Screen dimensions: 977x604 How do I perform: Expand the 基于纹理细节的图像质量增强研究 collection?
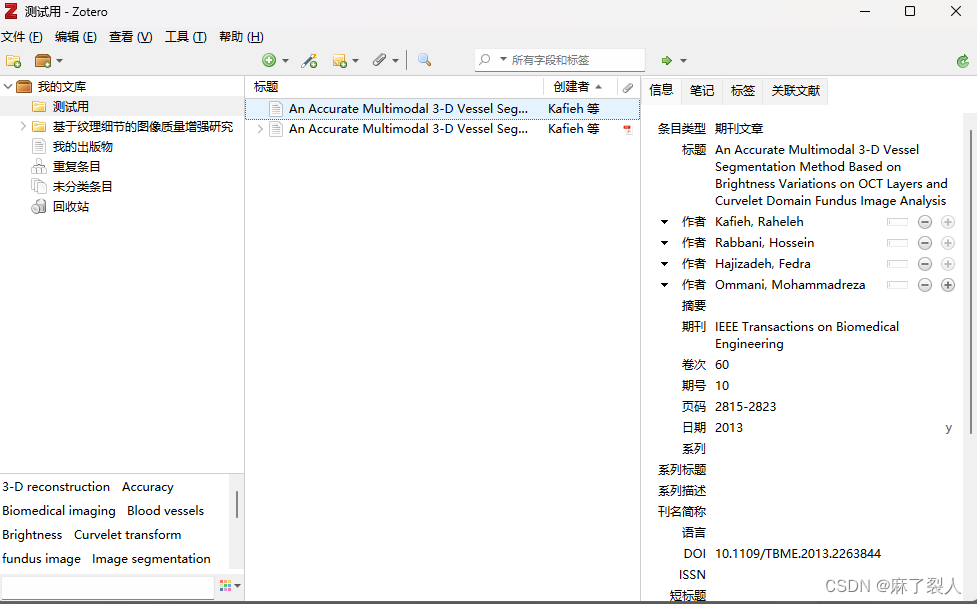23,127
